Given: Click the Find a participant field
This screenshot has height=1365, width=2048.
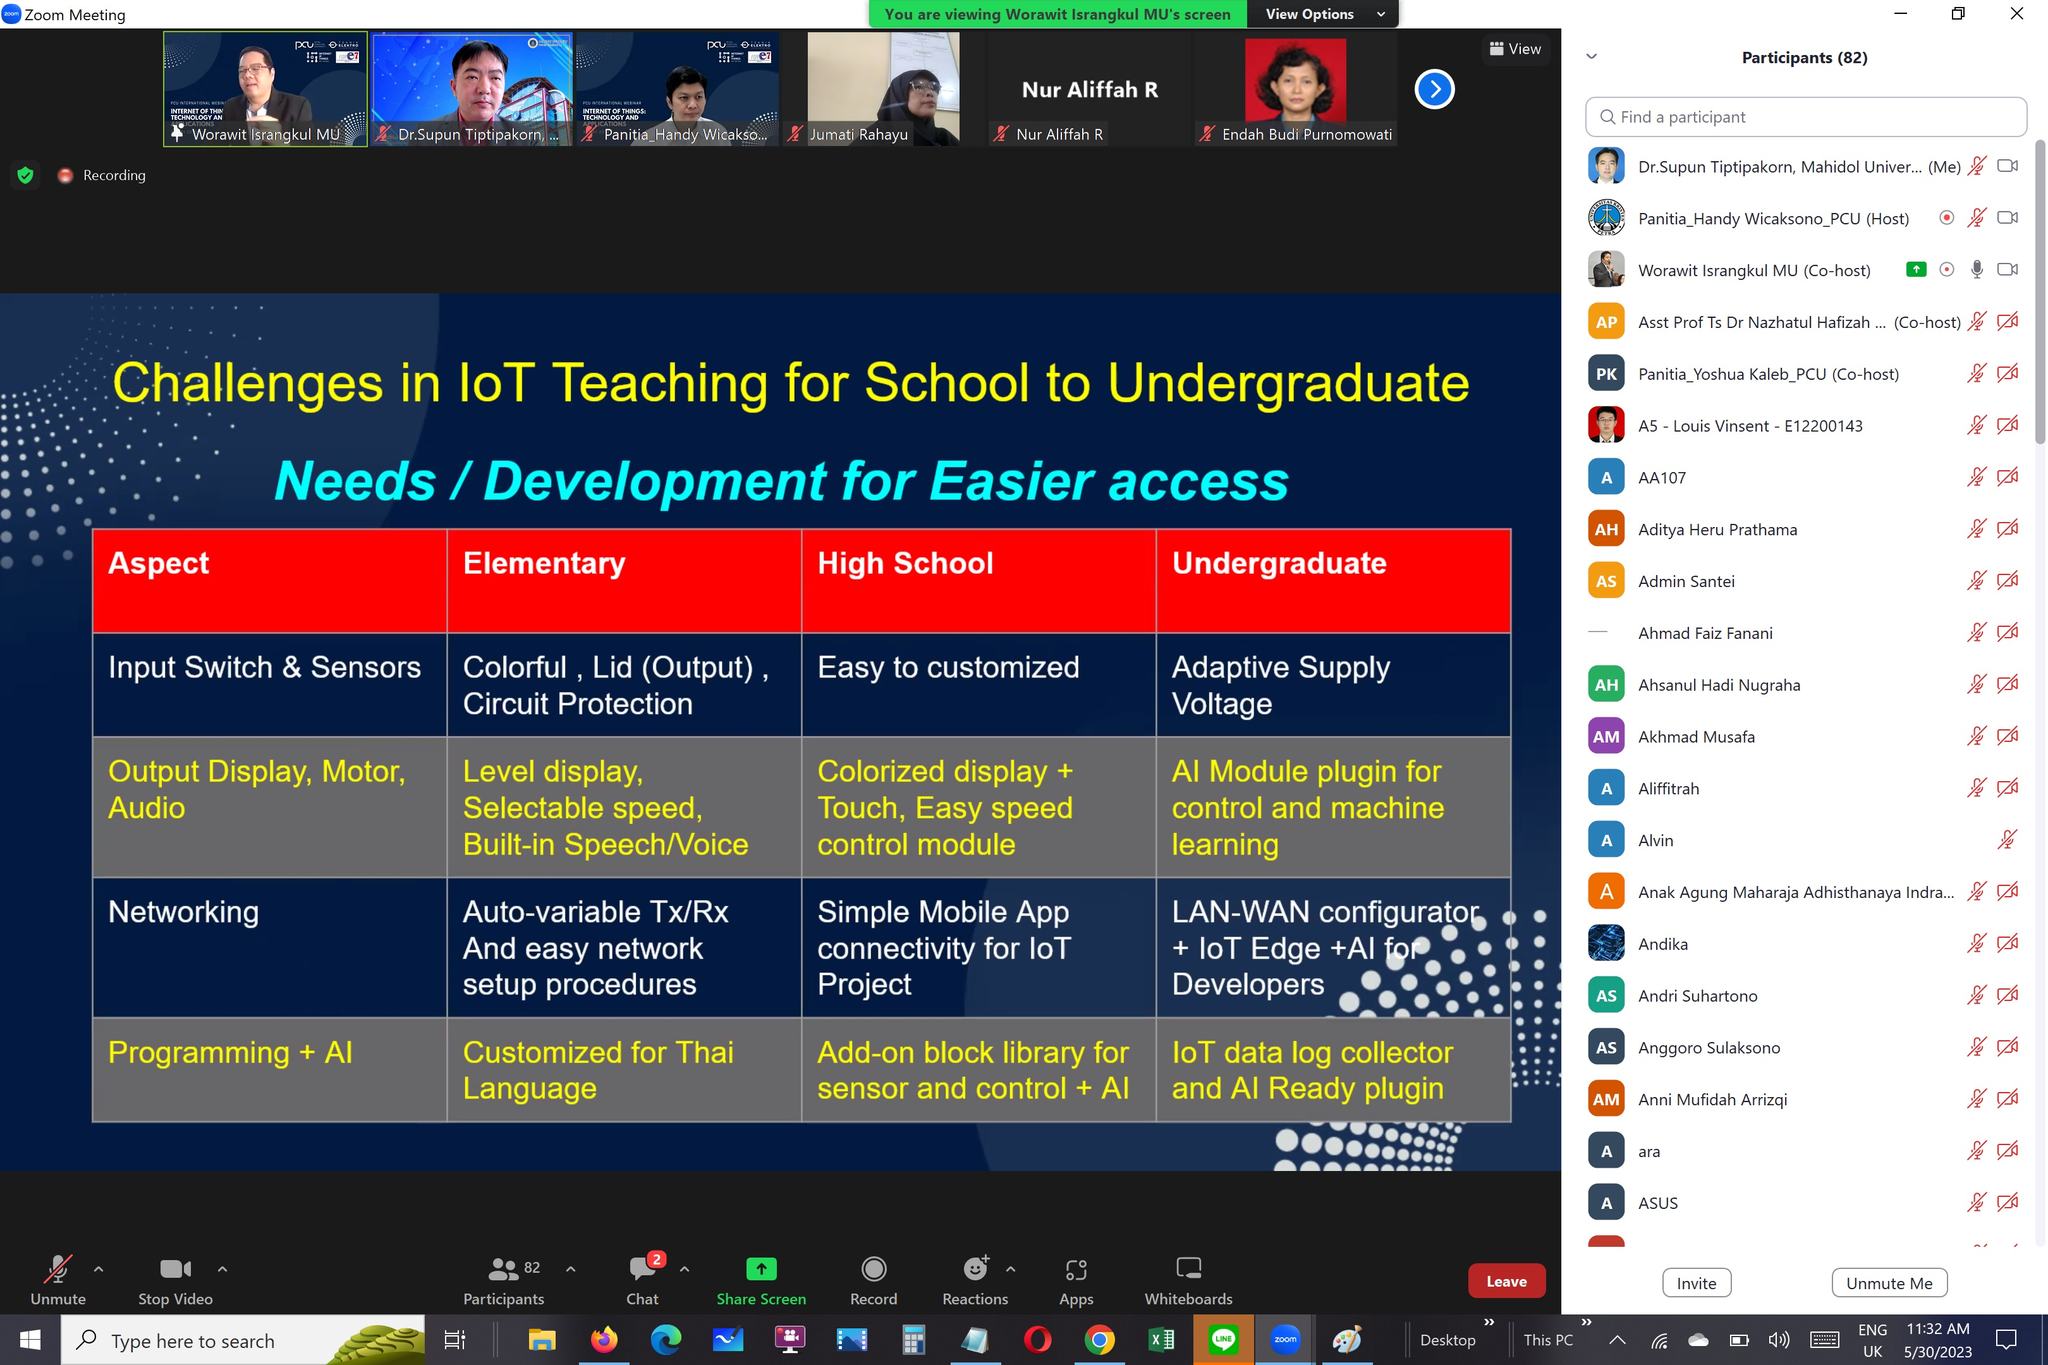Looking at the screenshot, I should click(x=1805, y=117).
